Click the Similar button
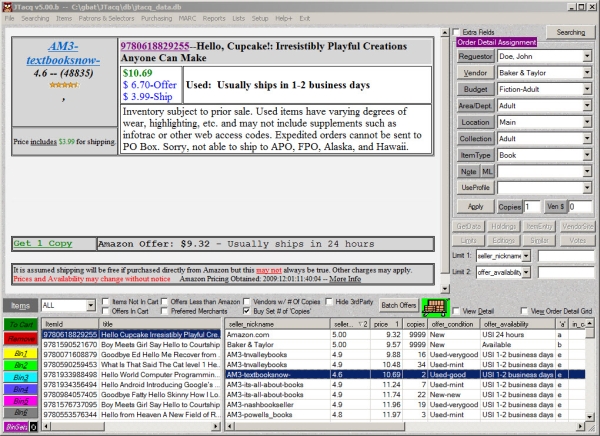 pos(539,240)
